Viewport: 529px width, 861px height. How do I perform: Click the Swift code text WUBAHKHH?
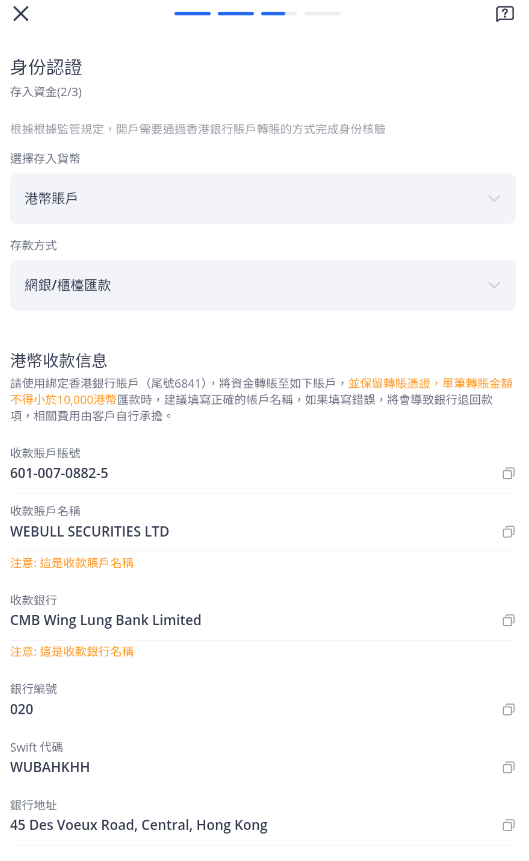tap(50, 767)
